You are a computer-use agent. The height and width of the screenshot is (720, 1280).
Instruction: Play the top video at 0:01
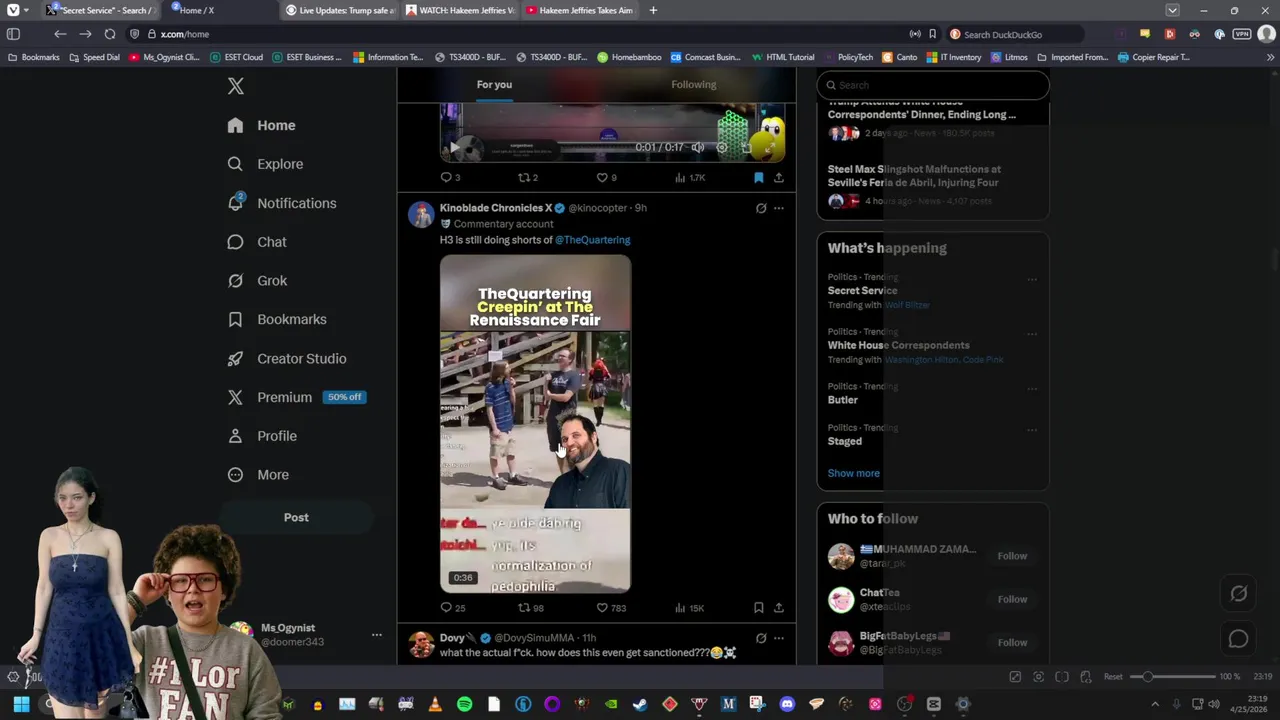click(x=454, y=148)
